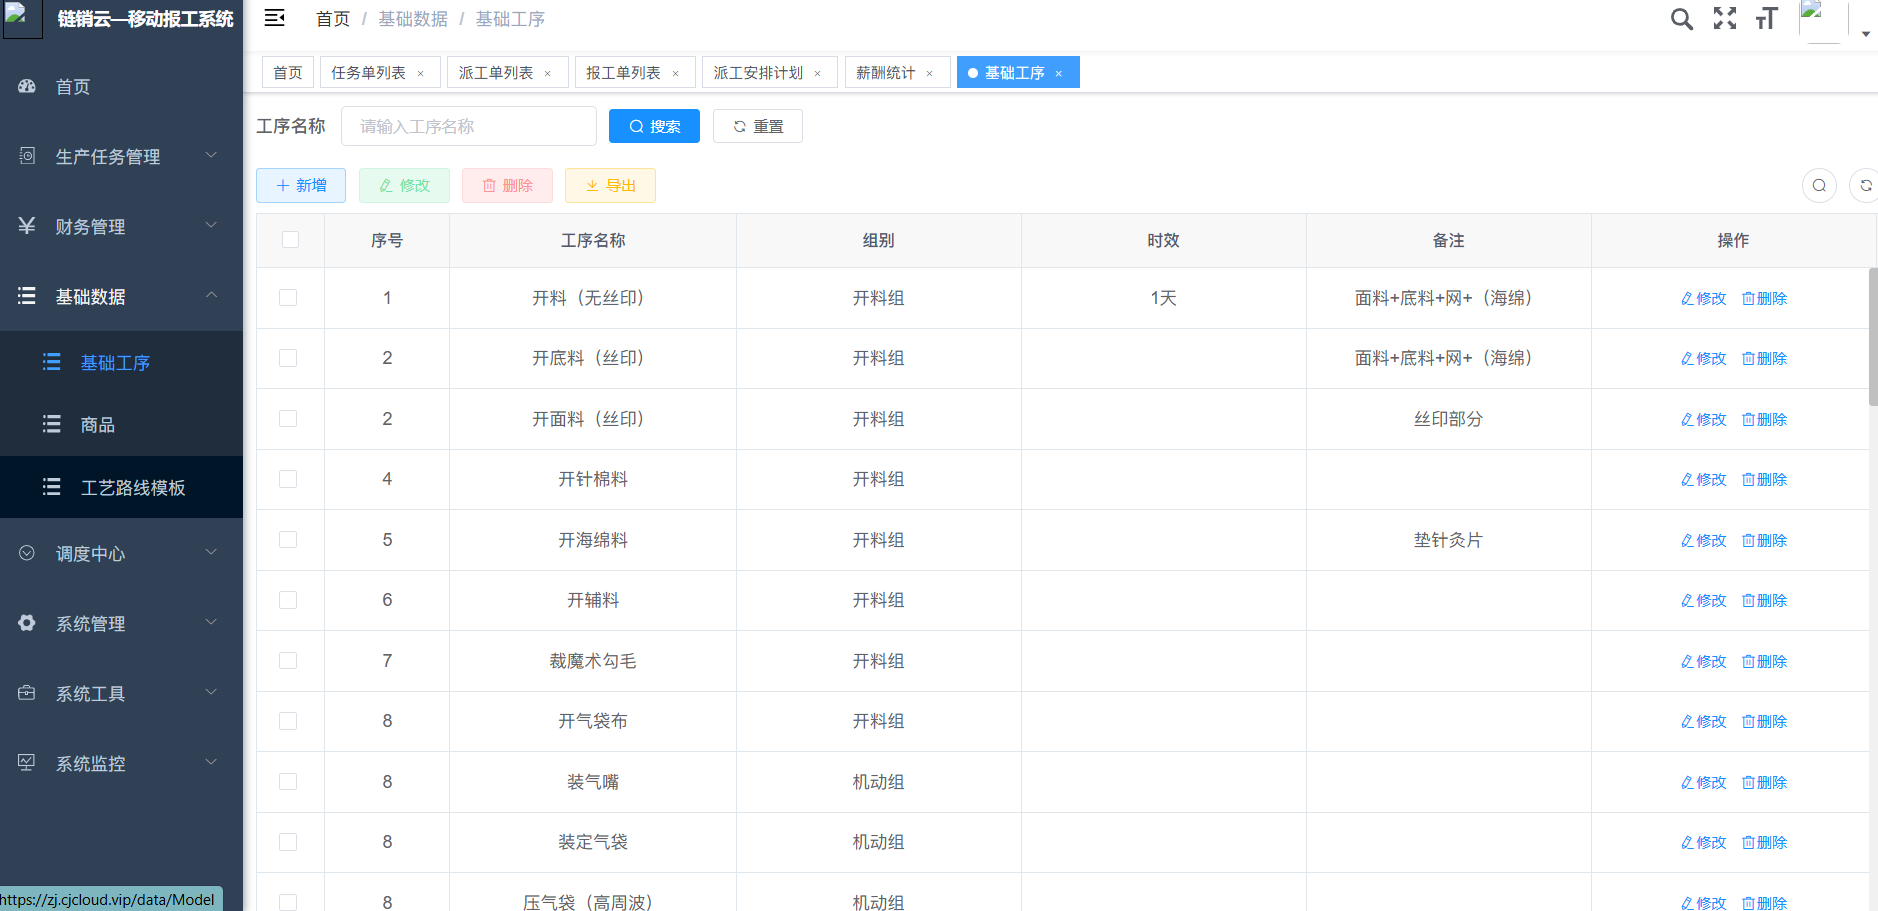Expand the 财务管理 sidebar menu
The image size is (1878, 911).
tap(121, 226)
